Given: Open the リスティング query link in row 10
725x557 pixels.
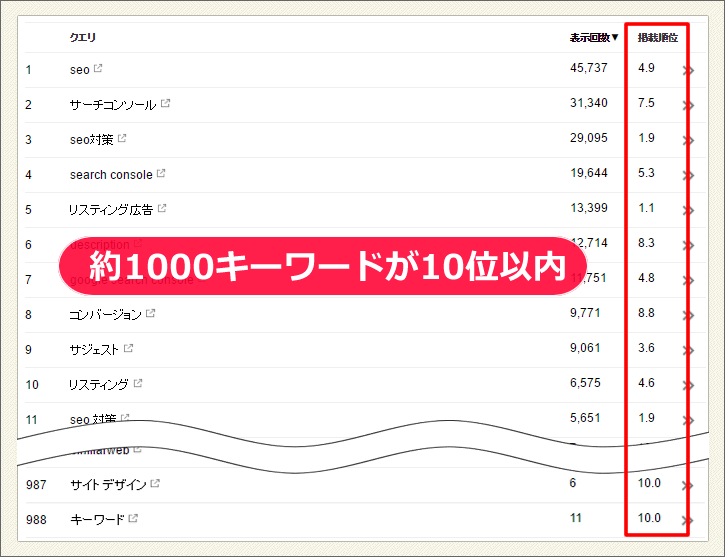Looking at the screenshot, I should click(99, 385).
